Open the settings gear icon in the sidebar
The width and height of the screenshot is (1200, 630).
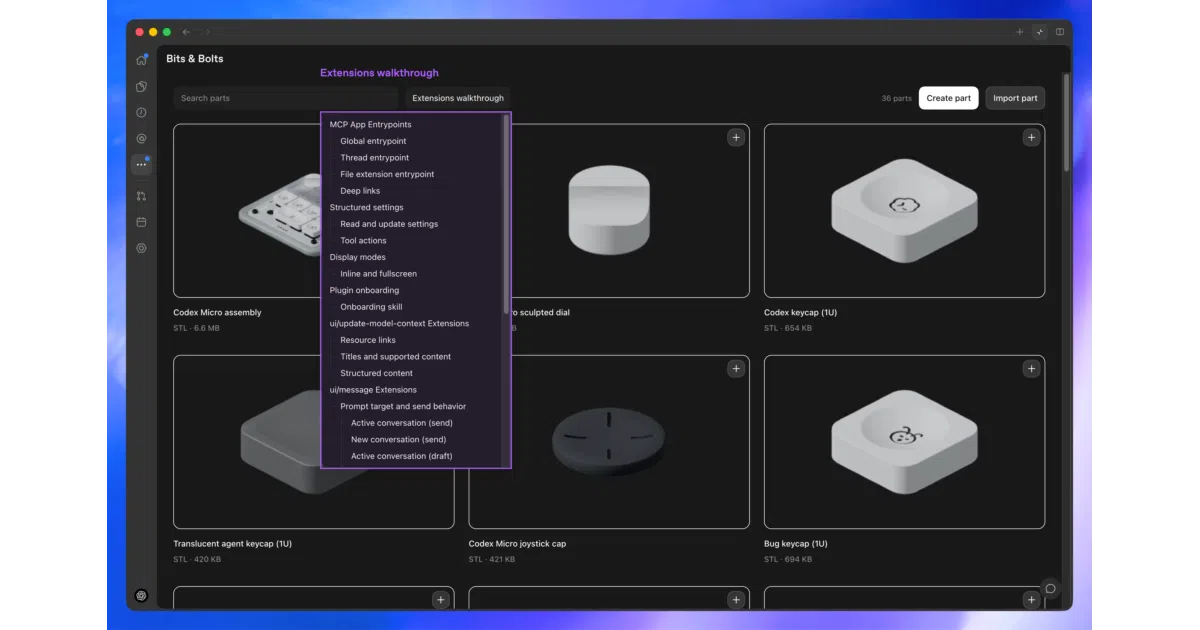pos(141,248)
